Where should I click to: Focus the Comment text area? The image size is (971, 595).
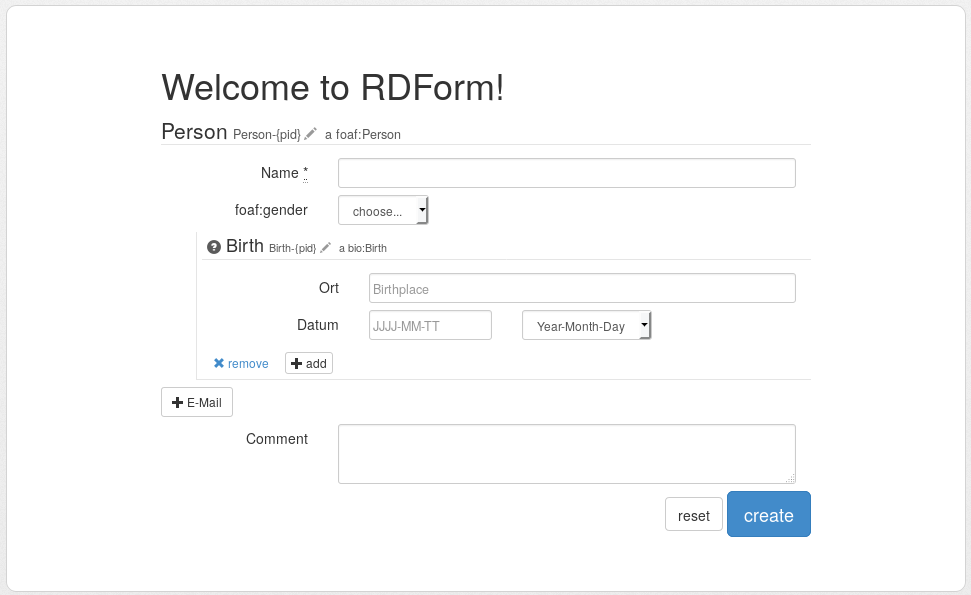coord(567,454)
